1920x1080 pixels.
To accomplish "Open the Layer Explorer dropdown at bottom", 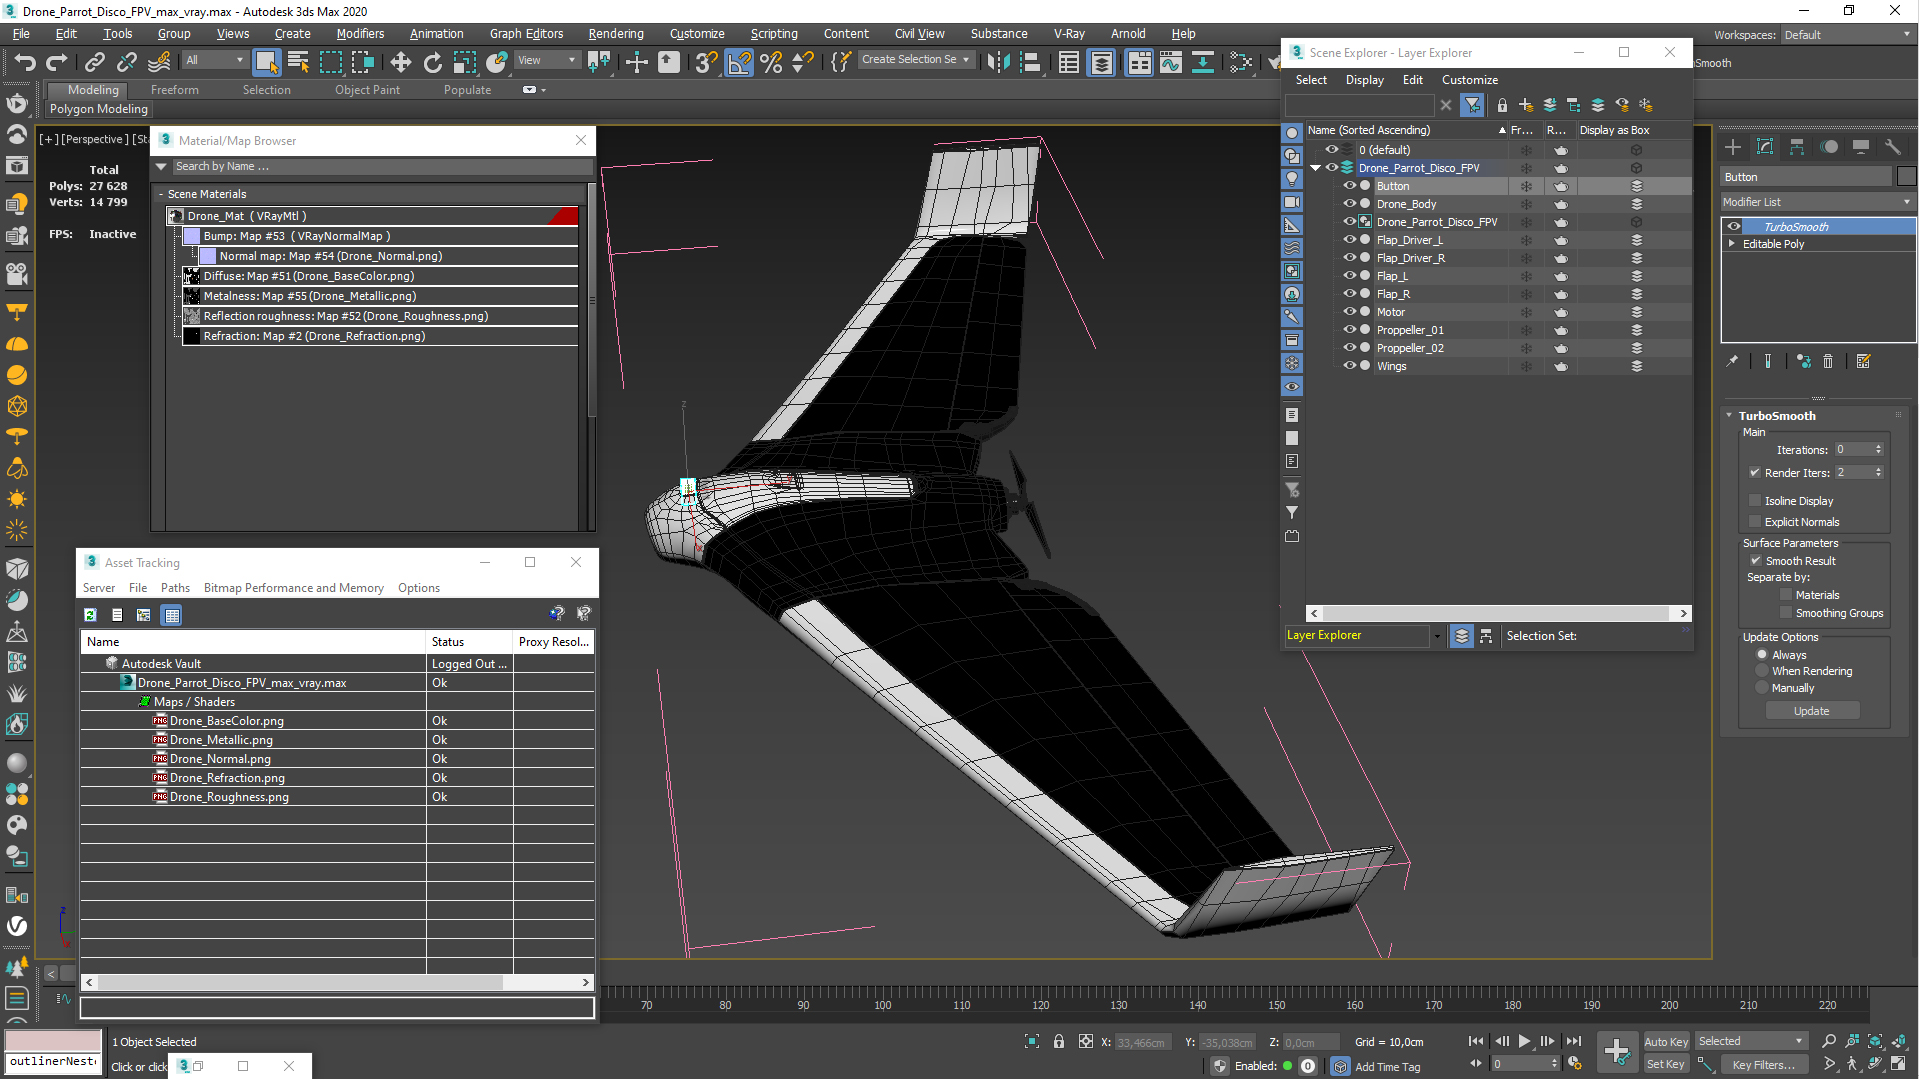I will (1437, 636).
